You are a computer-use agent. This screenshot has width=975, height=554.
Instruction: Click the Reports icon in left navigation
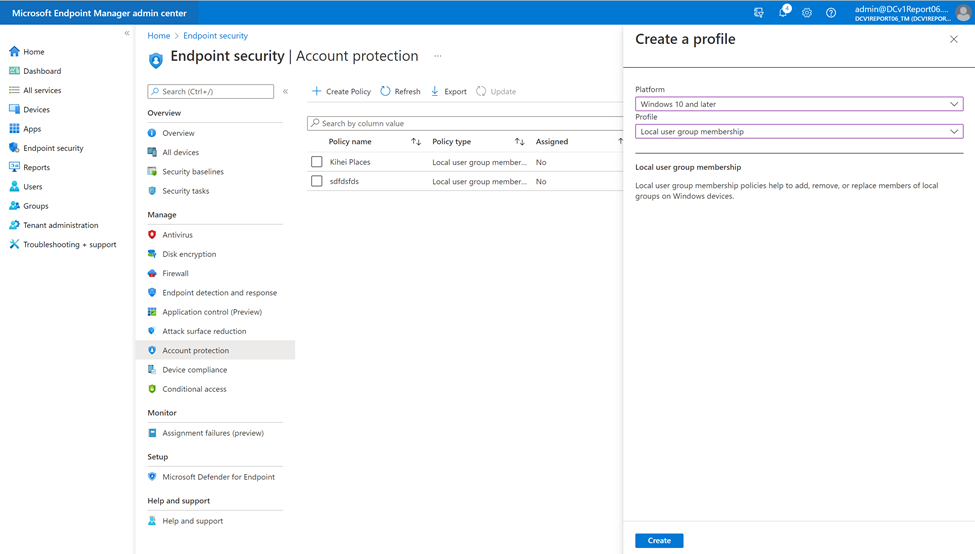14,167
